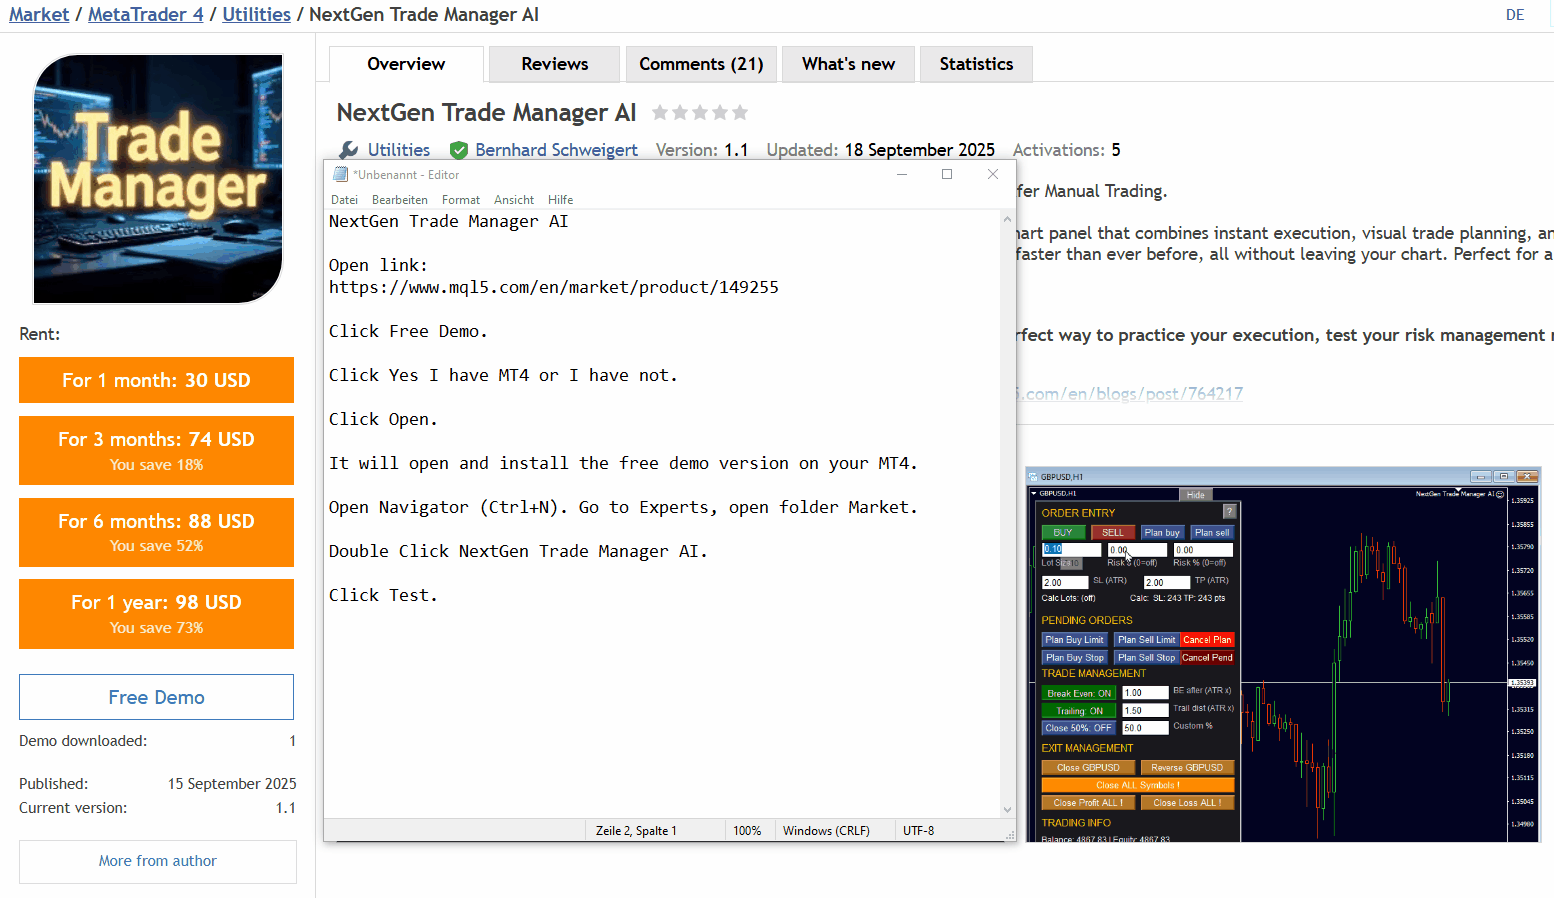Screen dimensions: 1554x898
Task: Click the editor vertical scrollbar track
Action: (1007, 515)
